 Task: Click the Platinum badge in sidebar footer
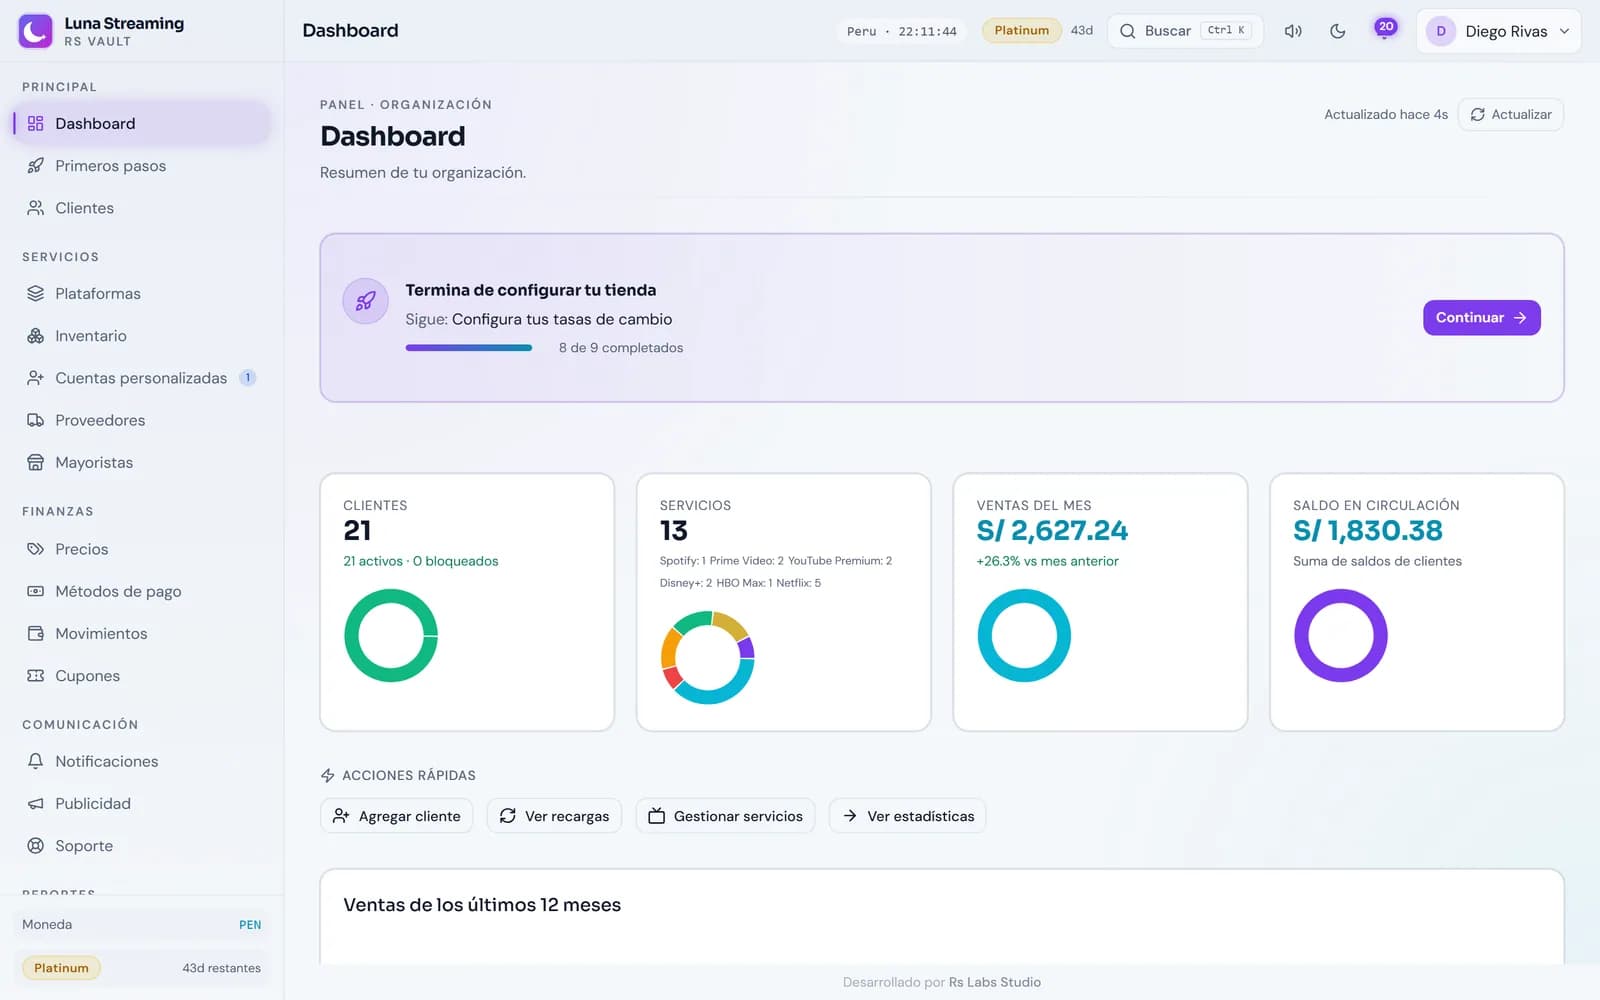pyautogui.click(x=61, y=968)
